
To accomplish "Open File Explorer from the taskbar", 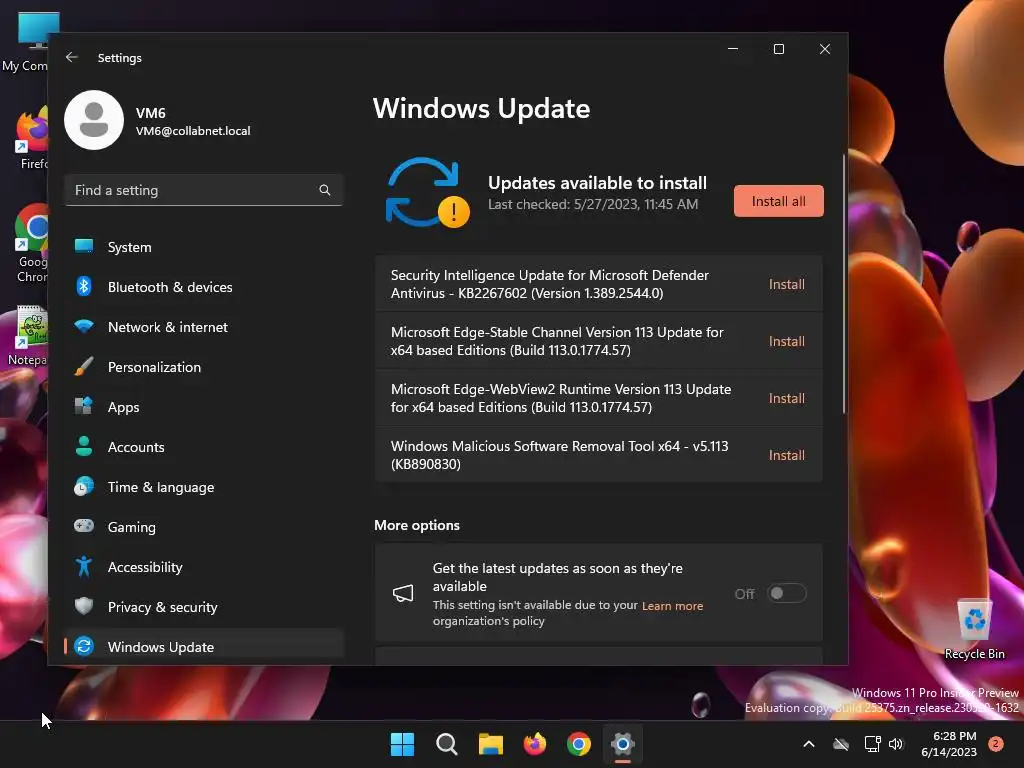I will click(490, 744).
